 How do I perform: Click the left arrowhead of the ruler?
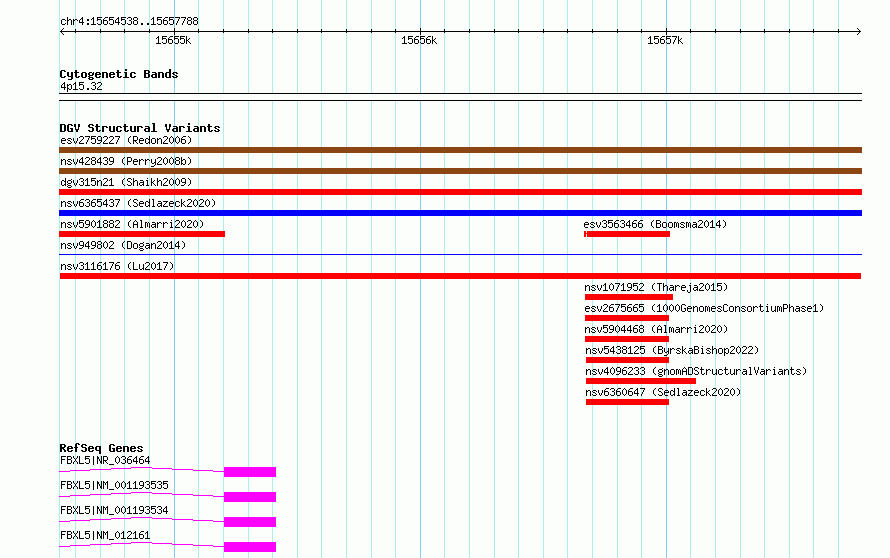coord(62,32)
